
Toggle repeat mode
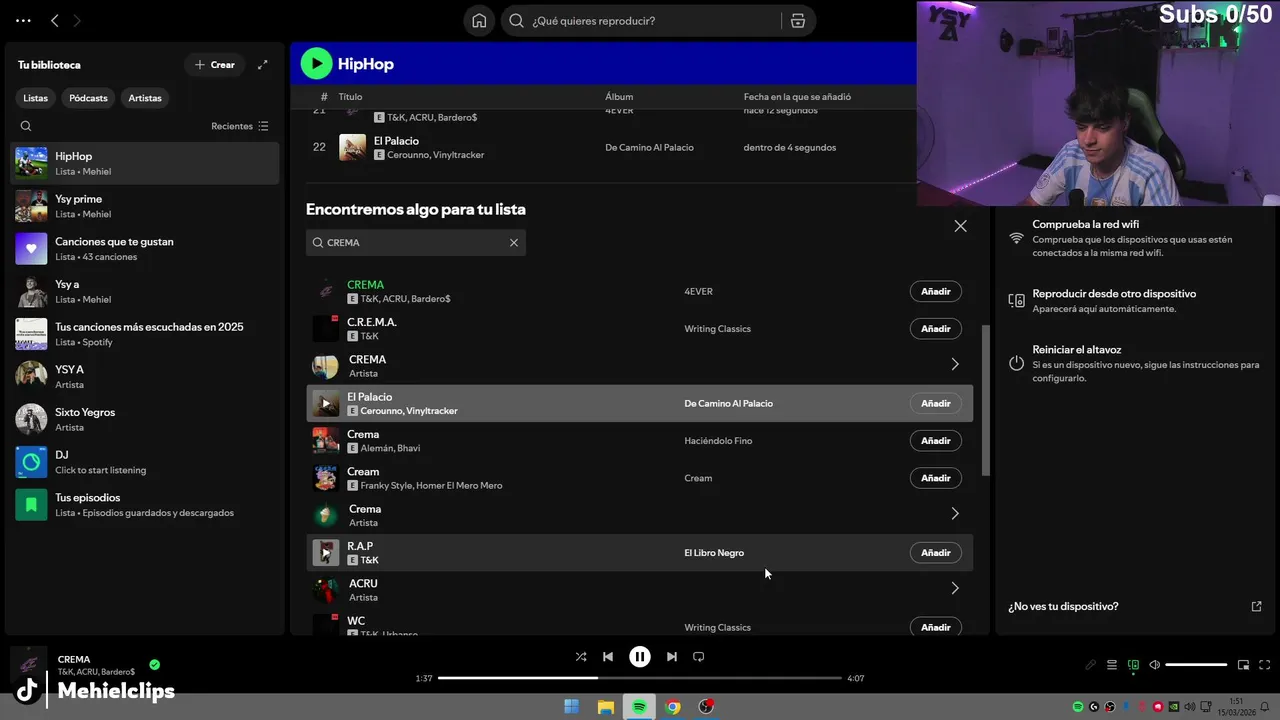coord(699,657)
